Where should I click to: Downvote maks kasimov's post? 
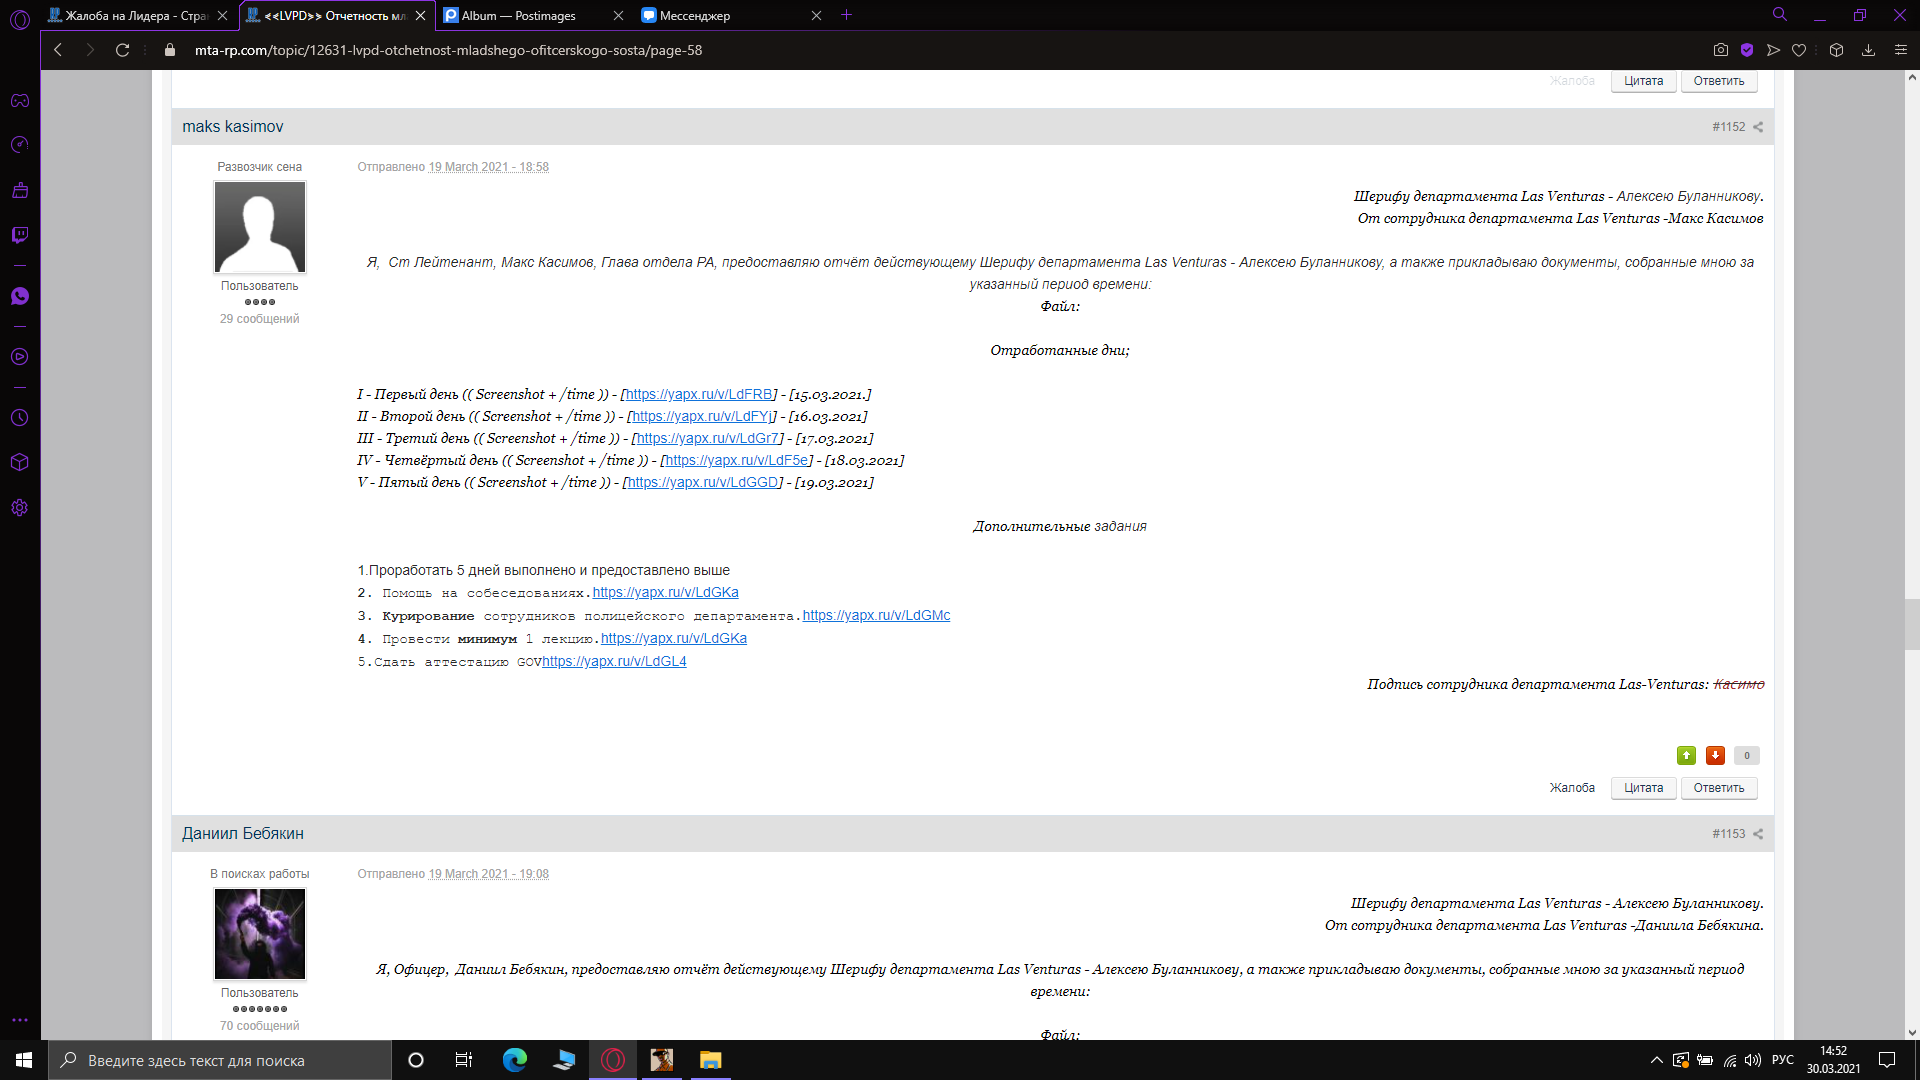(1715, 755)
